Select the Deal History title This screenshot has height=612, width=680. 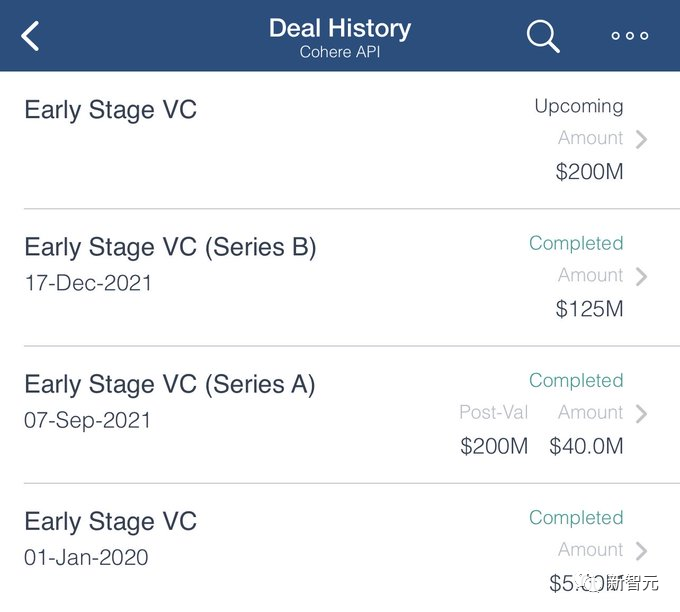pos(340,28)
